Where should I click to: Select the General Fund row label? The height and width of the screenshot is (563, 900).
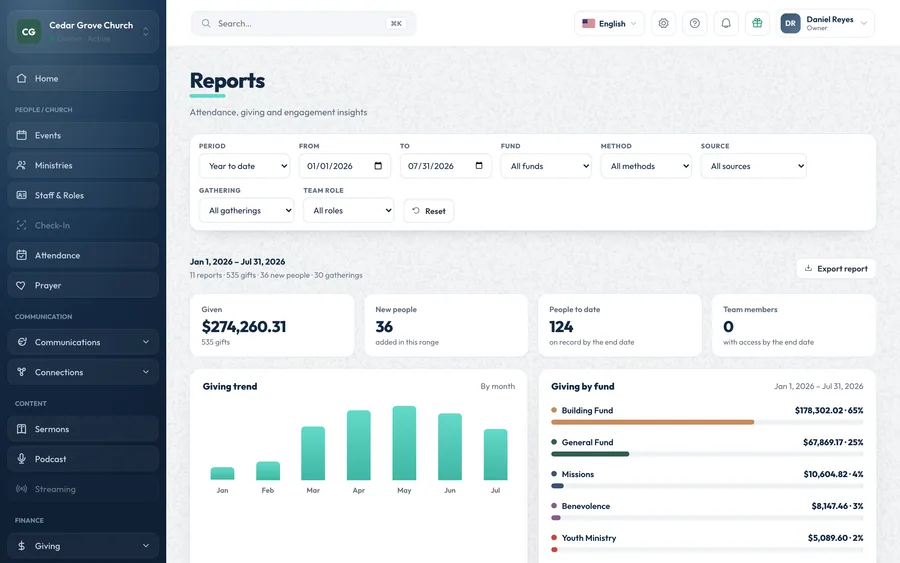pos(587,442)
